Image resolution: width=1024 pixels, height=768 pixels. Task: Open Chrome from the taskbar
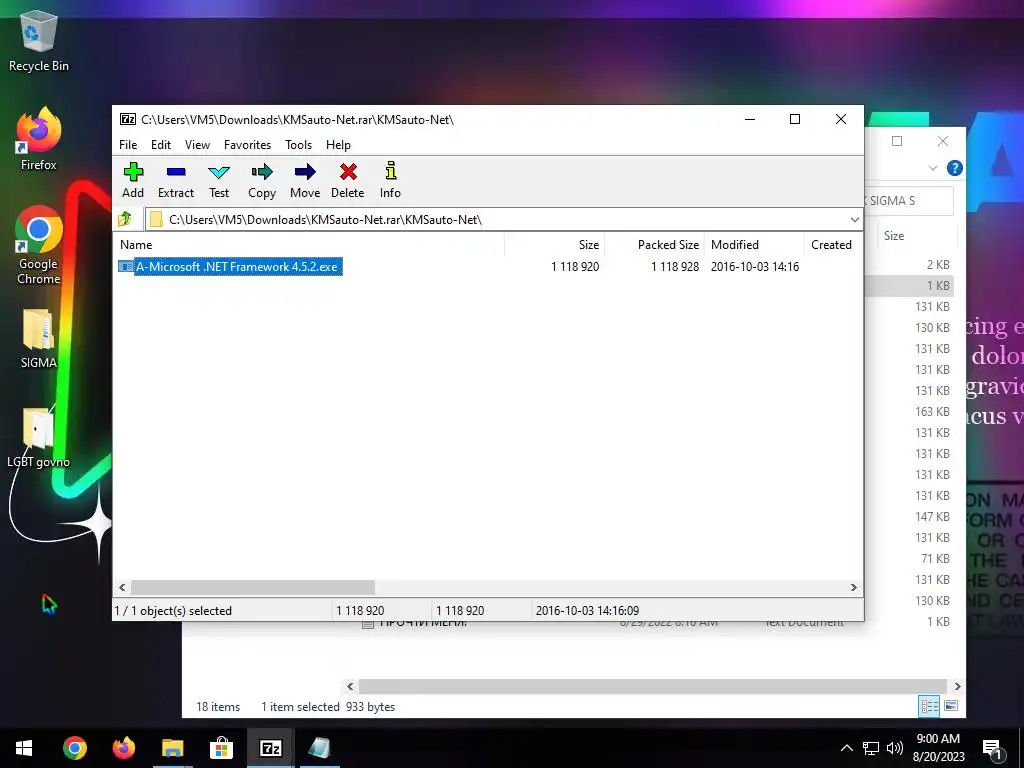[x=74, y=748]
